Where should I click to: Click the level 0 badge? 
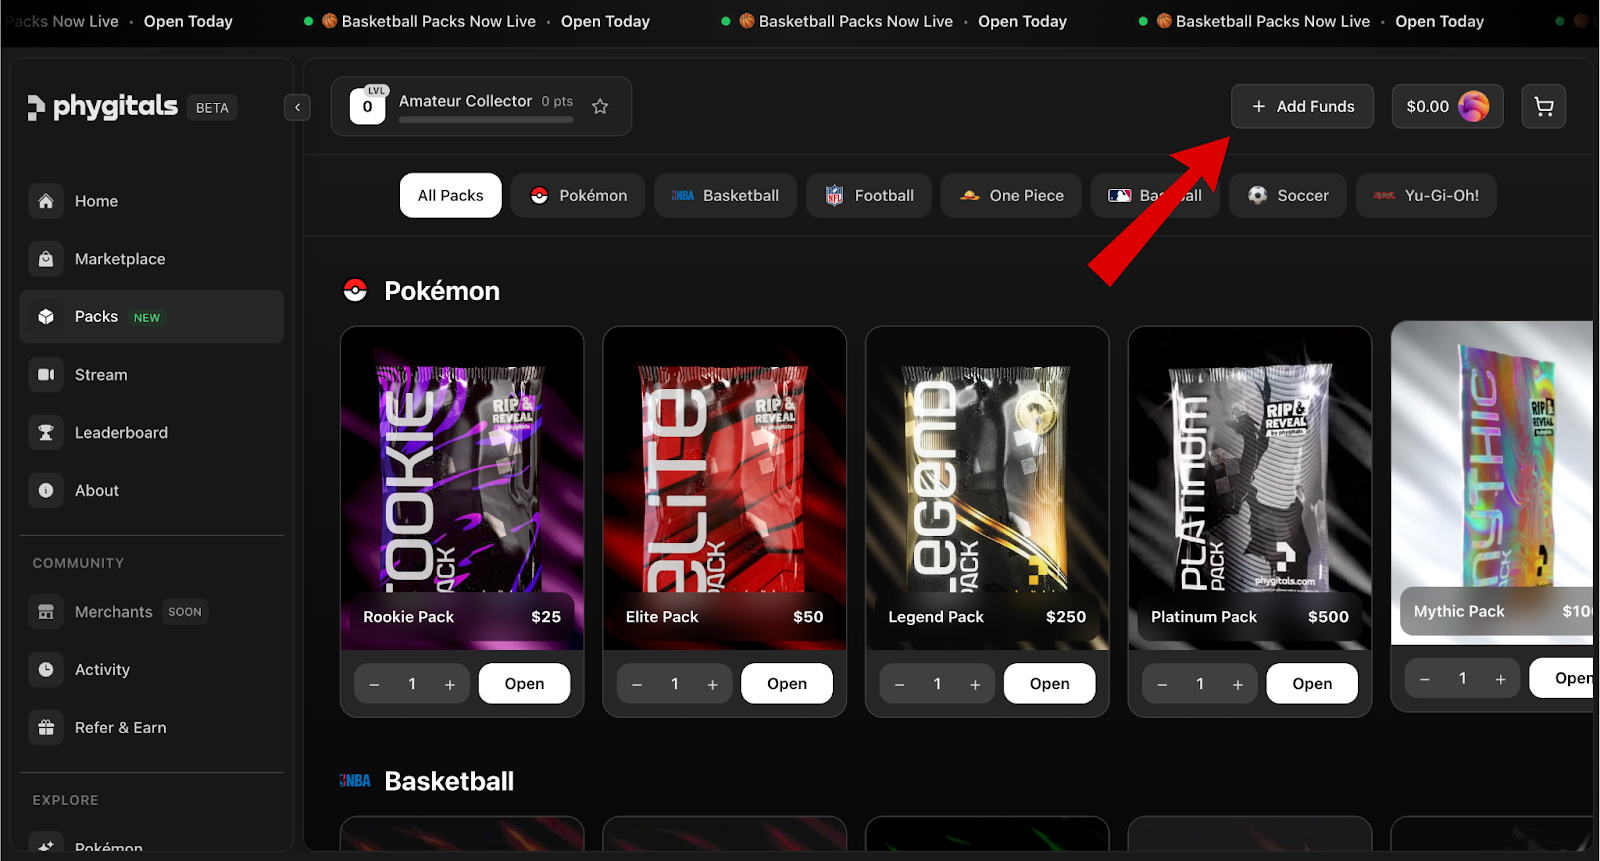pyautogui.click(x=368, y=106)
